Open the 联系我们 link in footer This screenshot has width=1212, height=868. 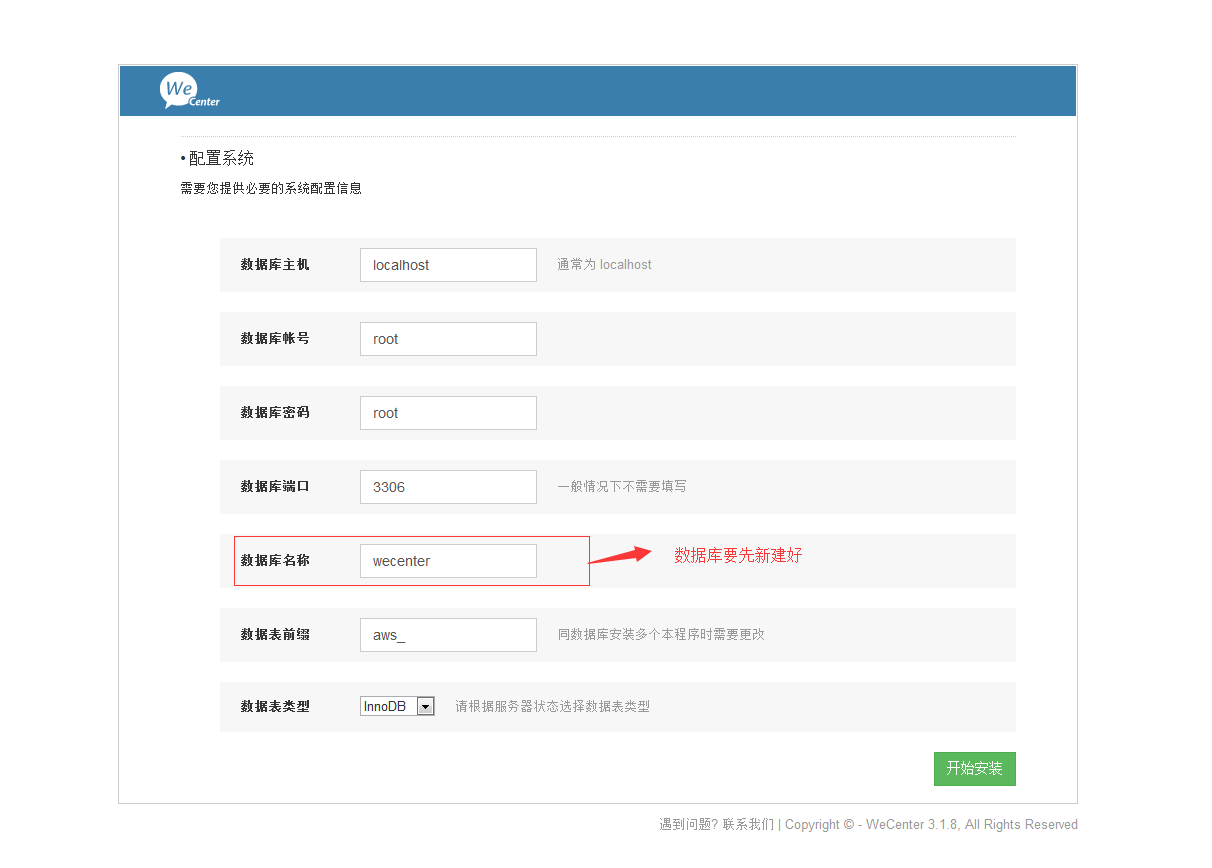[x=748, y=825]
